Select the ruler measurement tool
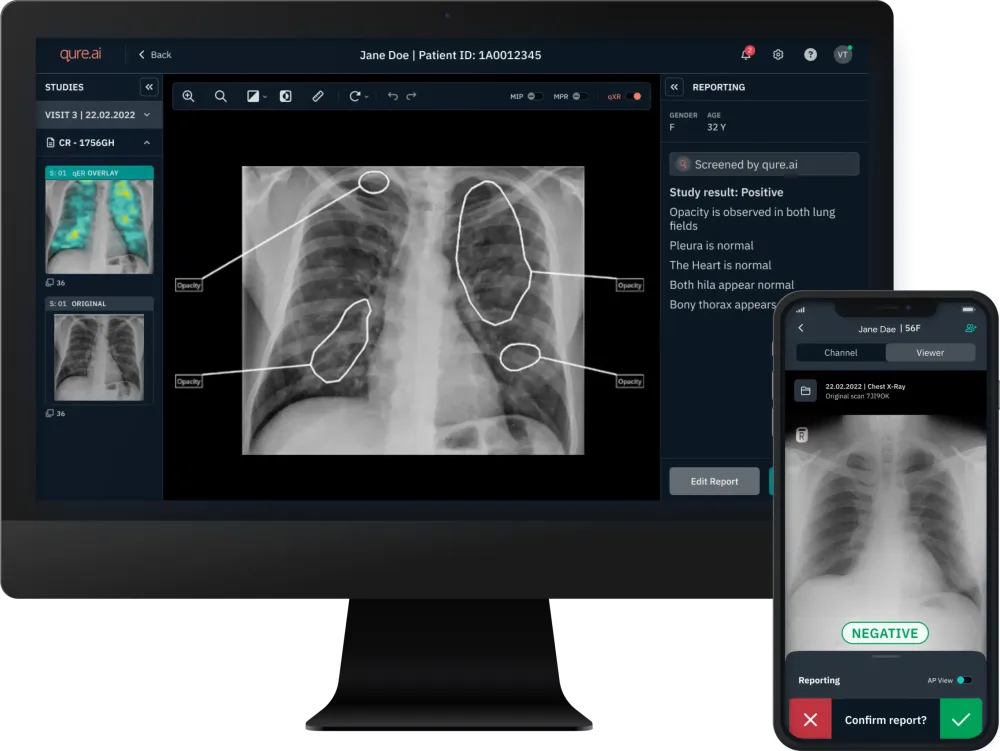Viewport: 1000px width, 751px height. click(318, 97)
